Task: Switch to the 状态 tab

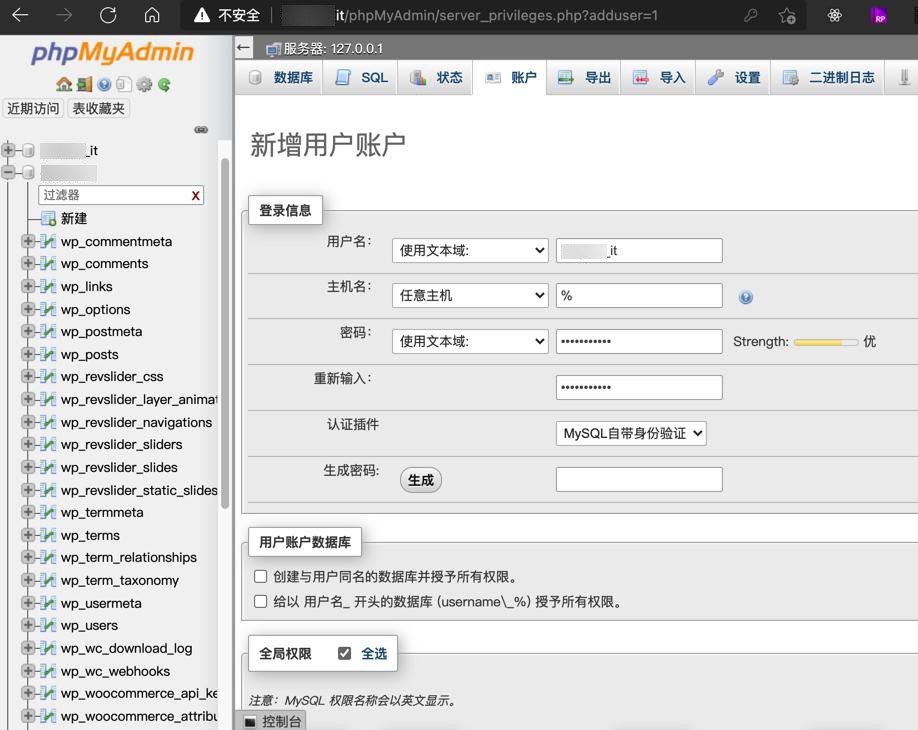Action: pyautogui.click(x=436, y=77)
